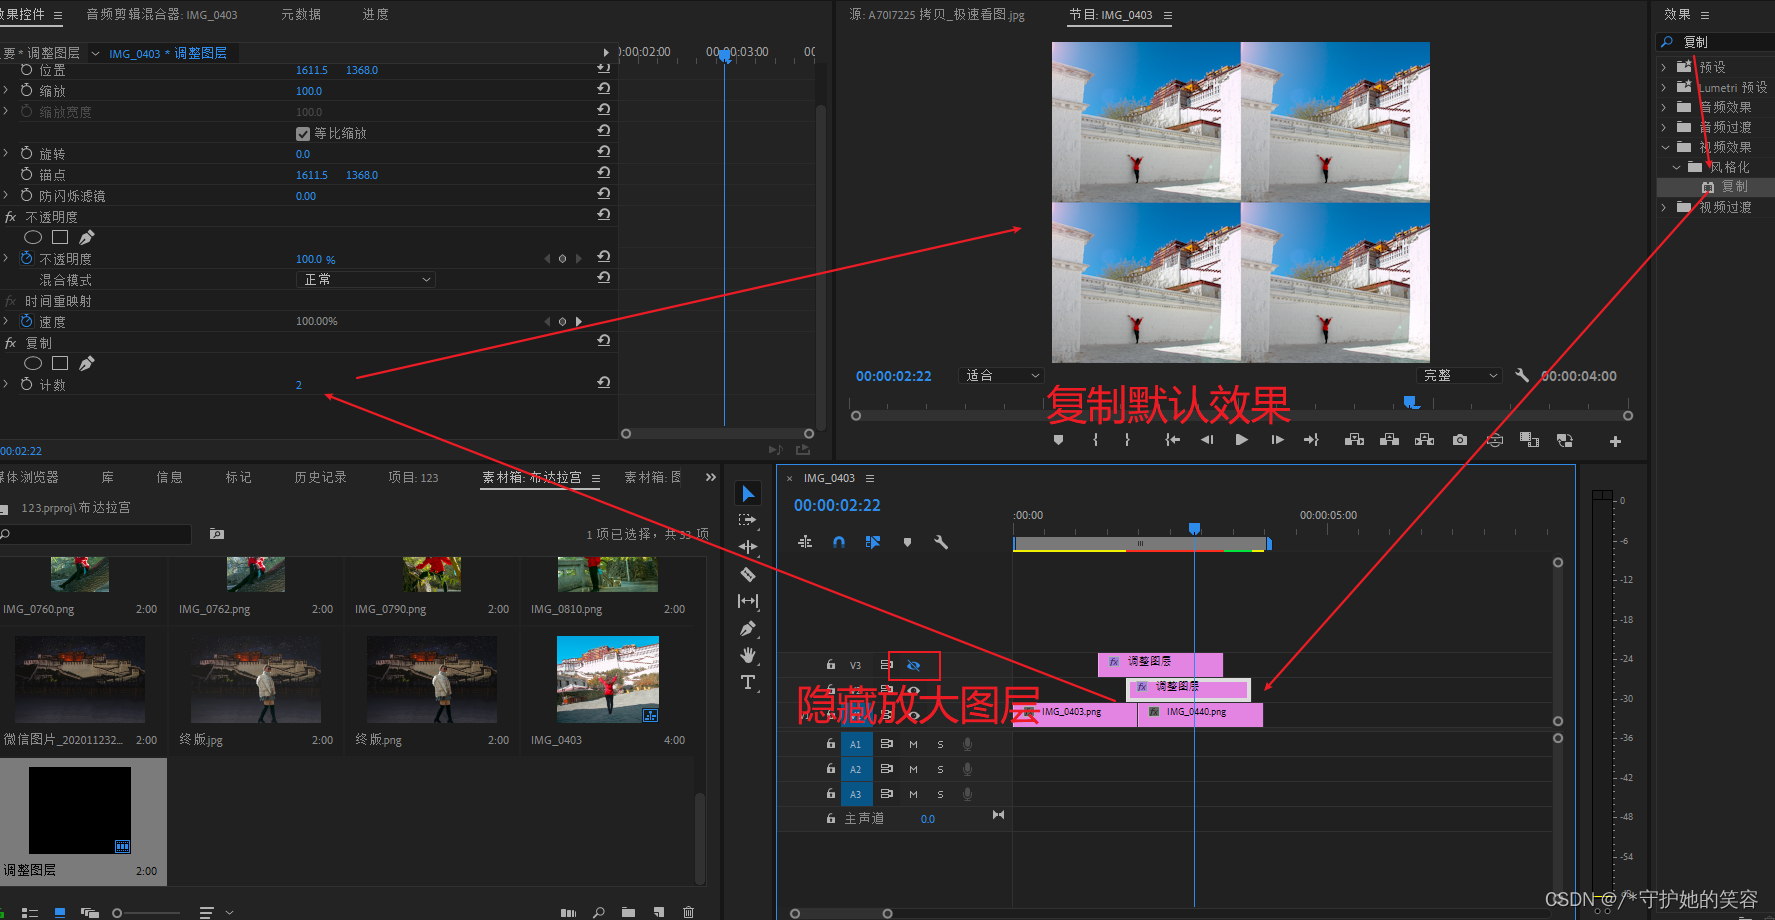
Task: Toggle snap magnet in timeline
Action: point(839,542)
